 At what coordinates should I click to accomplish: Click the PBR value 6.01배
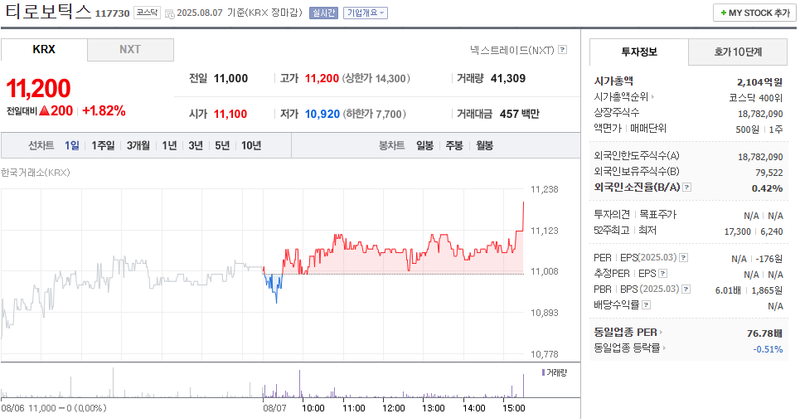(728, 290)
